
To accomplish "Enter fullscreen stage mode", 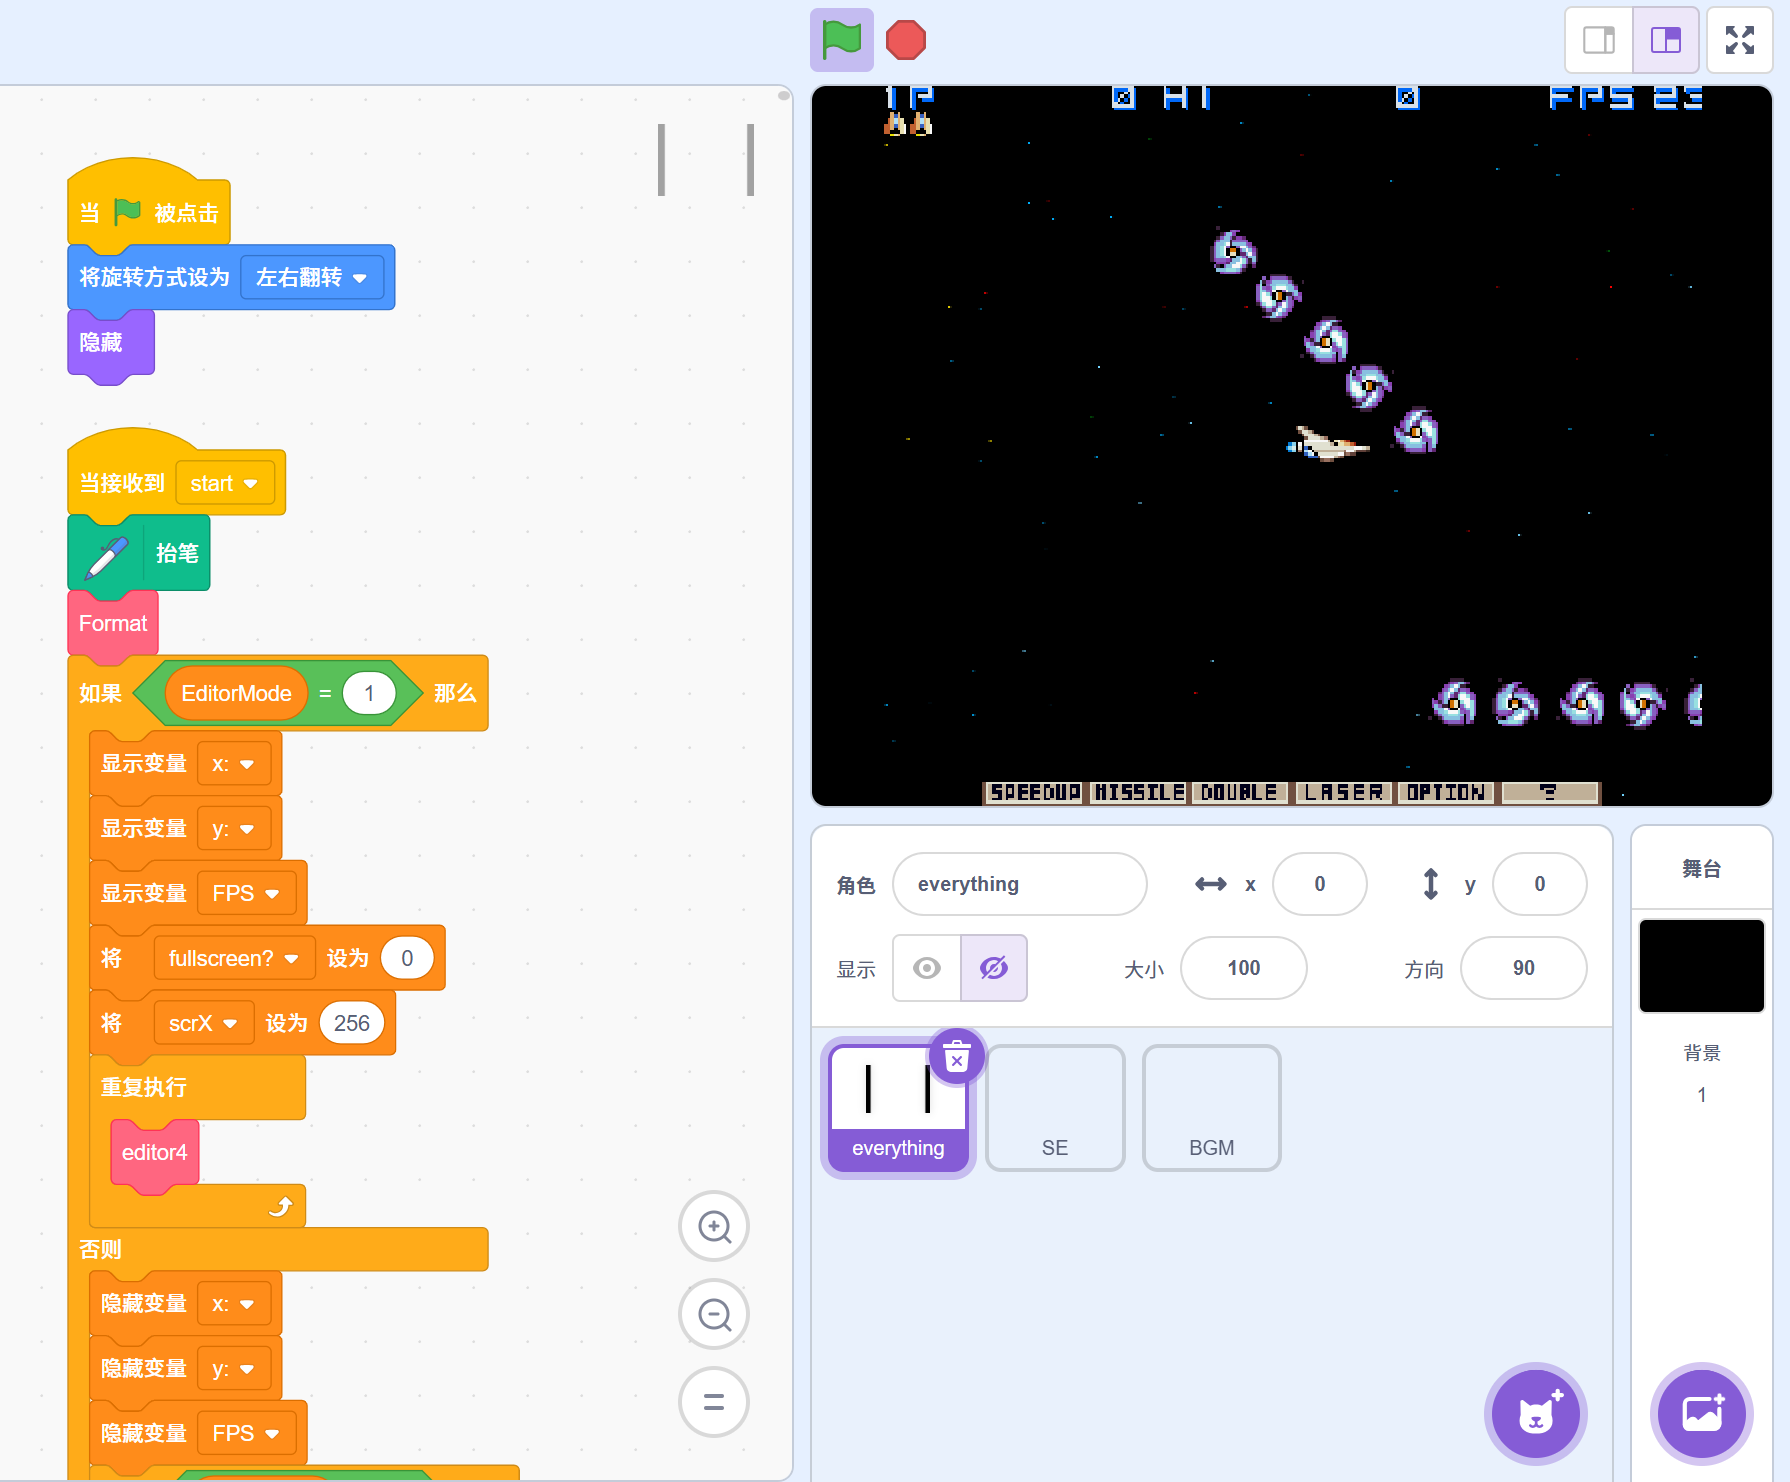I will click(x=1739, y=40).
